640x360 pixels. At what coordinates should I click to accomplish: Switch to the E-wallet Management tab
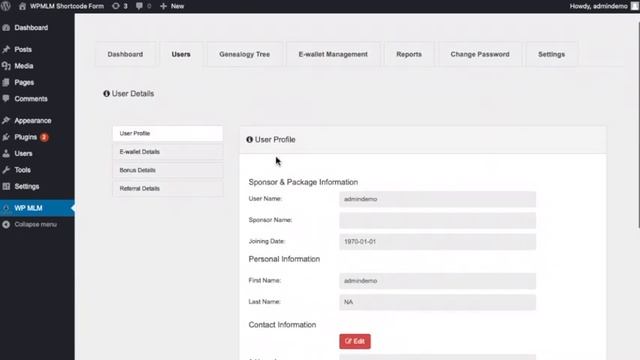coord(333,54)
